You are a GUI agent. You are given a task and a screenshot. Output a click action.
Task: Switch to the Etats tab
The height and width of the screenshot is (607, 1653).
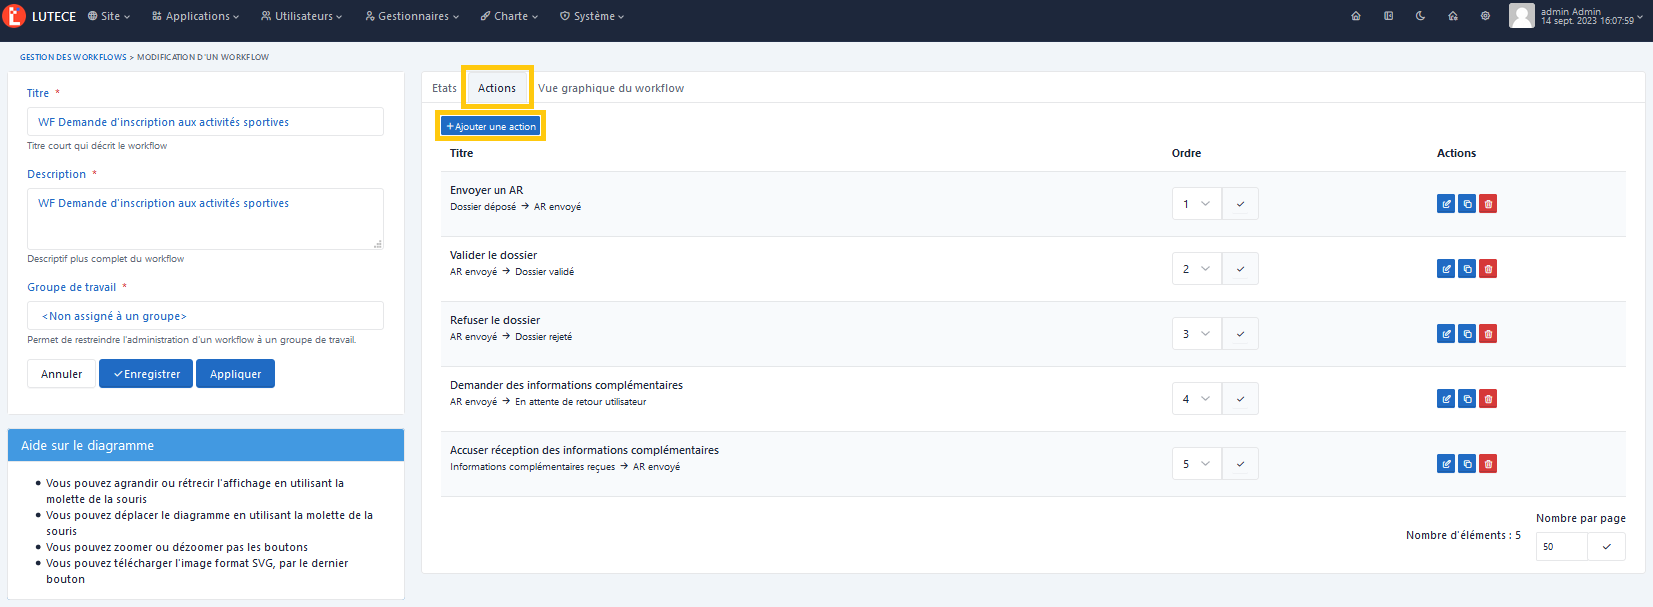[x=444, y=88]
